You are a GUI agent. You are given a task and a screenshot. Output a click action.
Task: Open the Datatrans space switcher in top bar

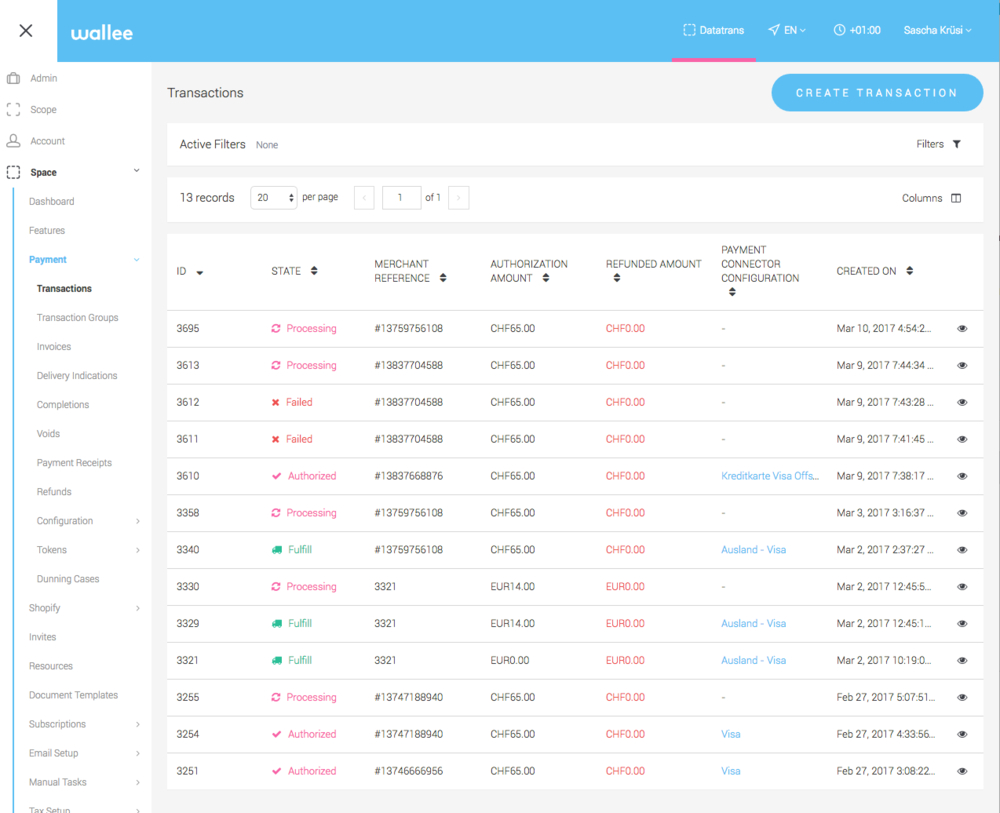(x=714, y=30)
